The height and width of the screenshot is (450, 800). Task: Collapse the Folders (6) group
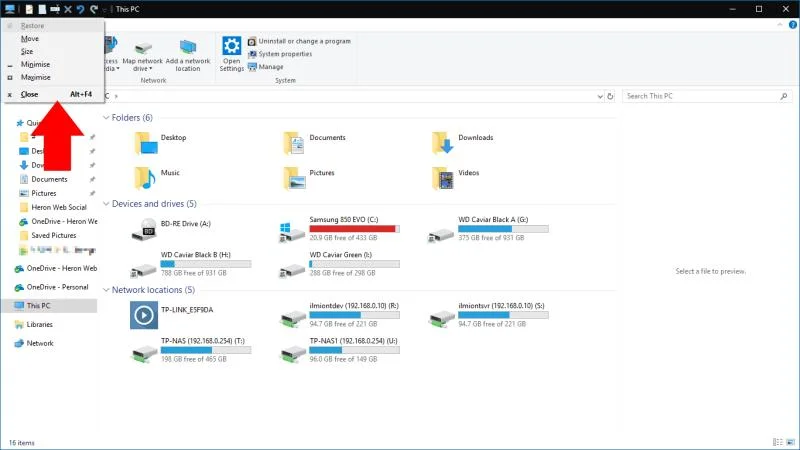[106, 118]
